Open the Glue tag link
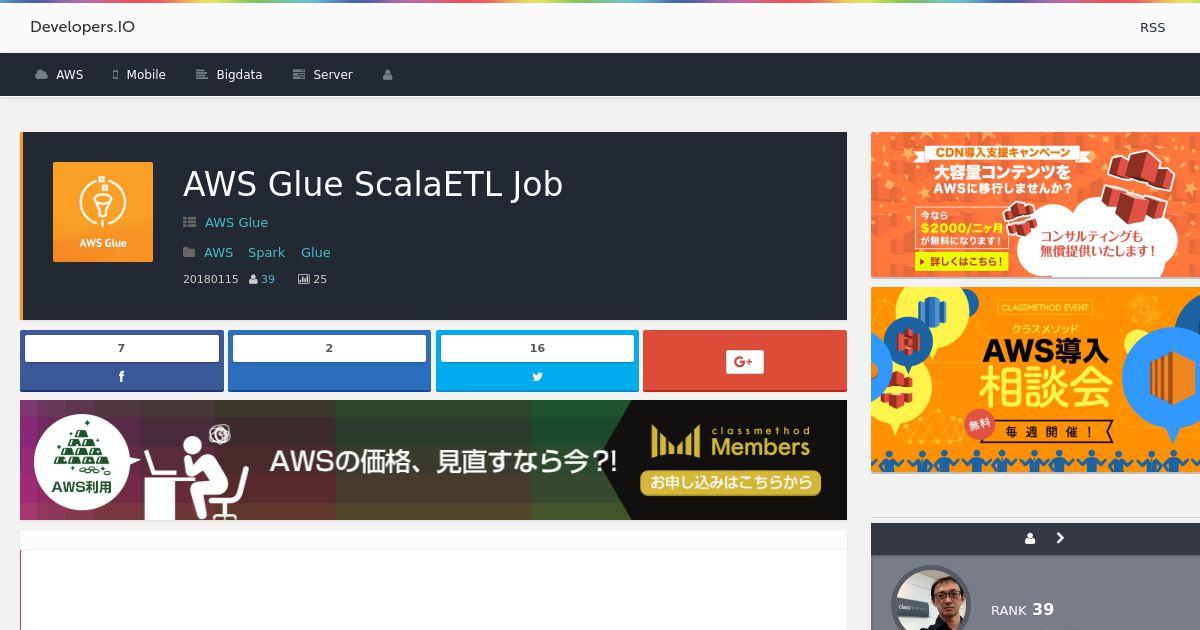Viewport: 1200px width, 630px height. click(x=316, y=252)
